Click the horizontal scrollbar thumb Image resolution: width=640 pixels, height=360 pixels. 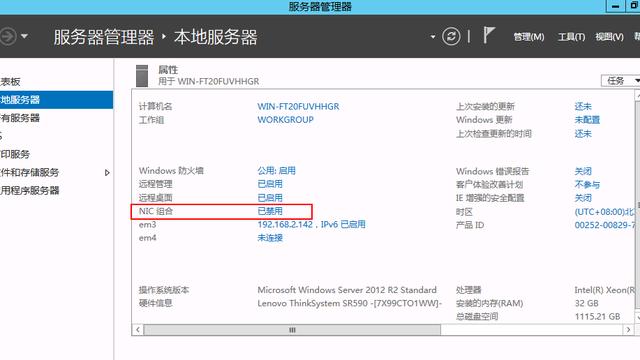[292, 330]
